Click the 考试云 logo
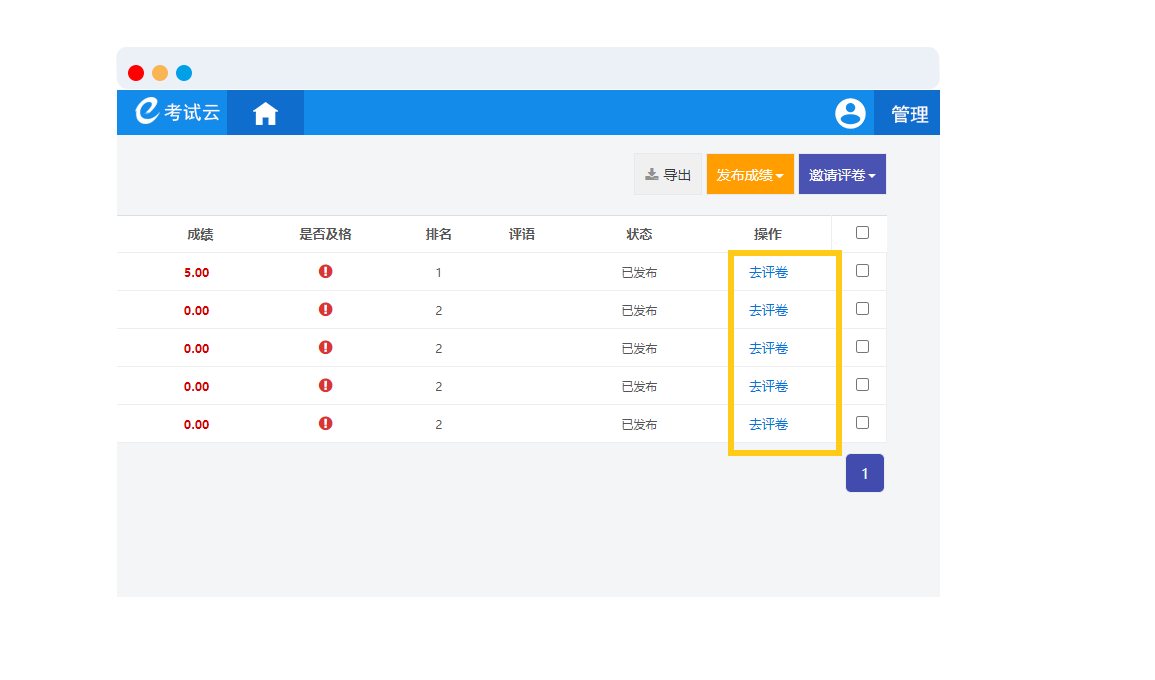Viewport: 1155px width, 680px height. pos(177,112)
